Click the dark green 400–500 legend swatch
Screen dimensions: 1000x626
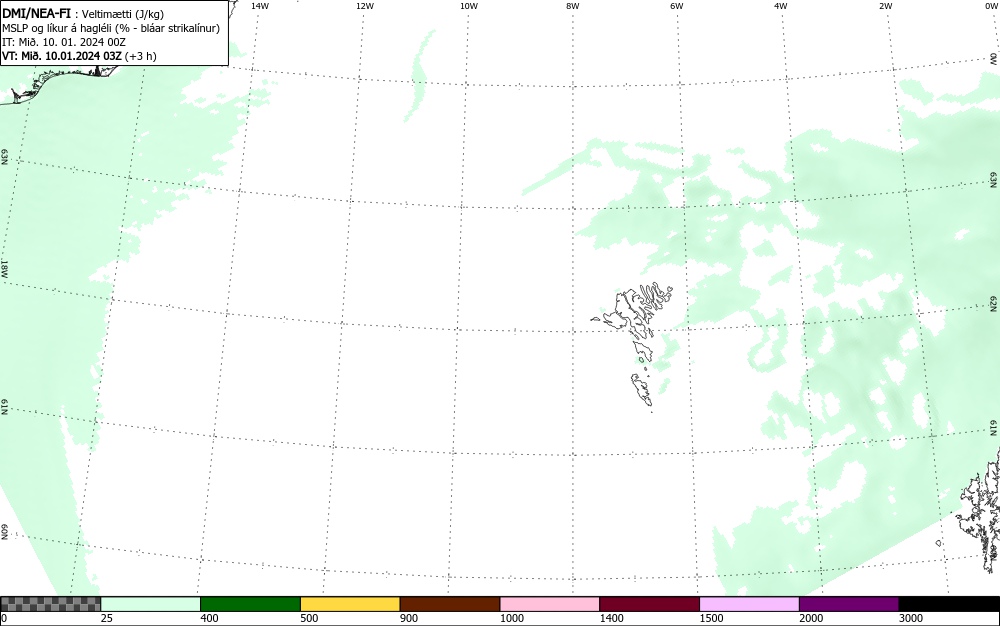(x=250, y=604)
